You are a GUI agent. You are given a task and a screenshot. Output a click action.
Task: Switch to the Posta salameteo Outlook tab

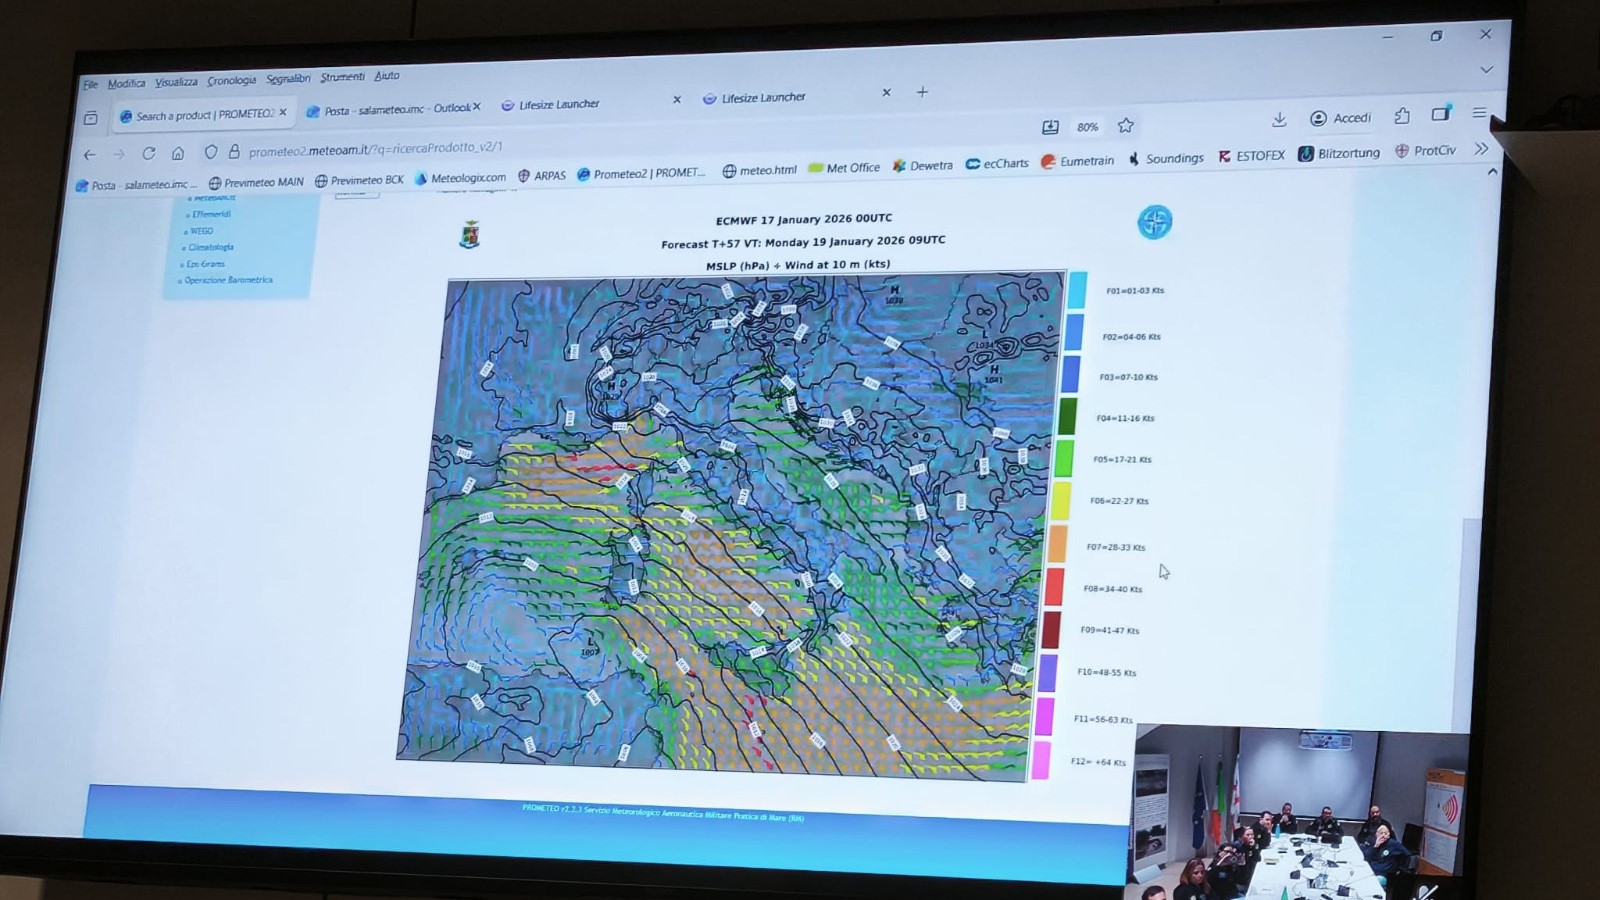(392, 109)
